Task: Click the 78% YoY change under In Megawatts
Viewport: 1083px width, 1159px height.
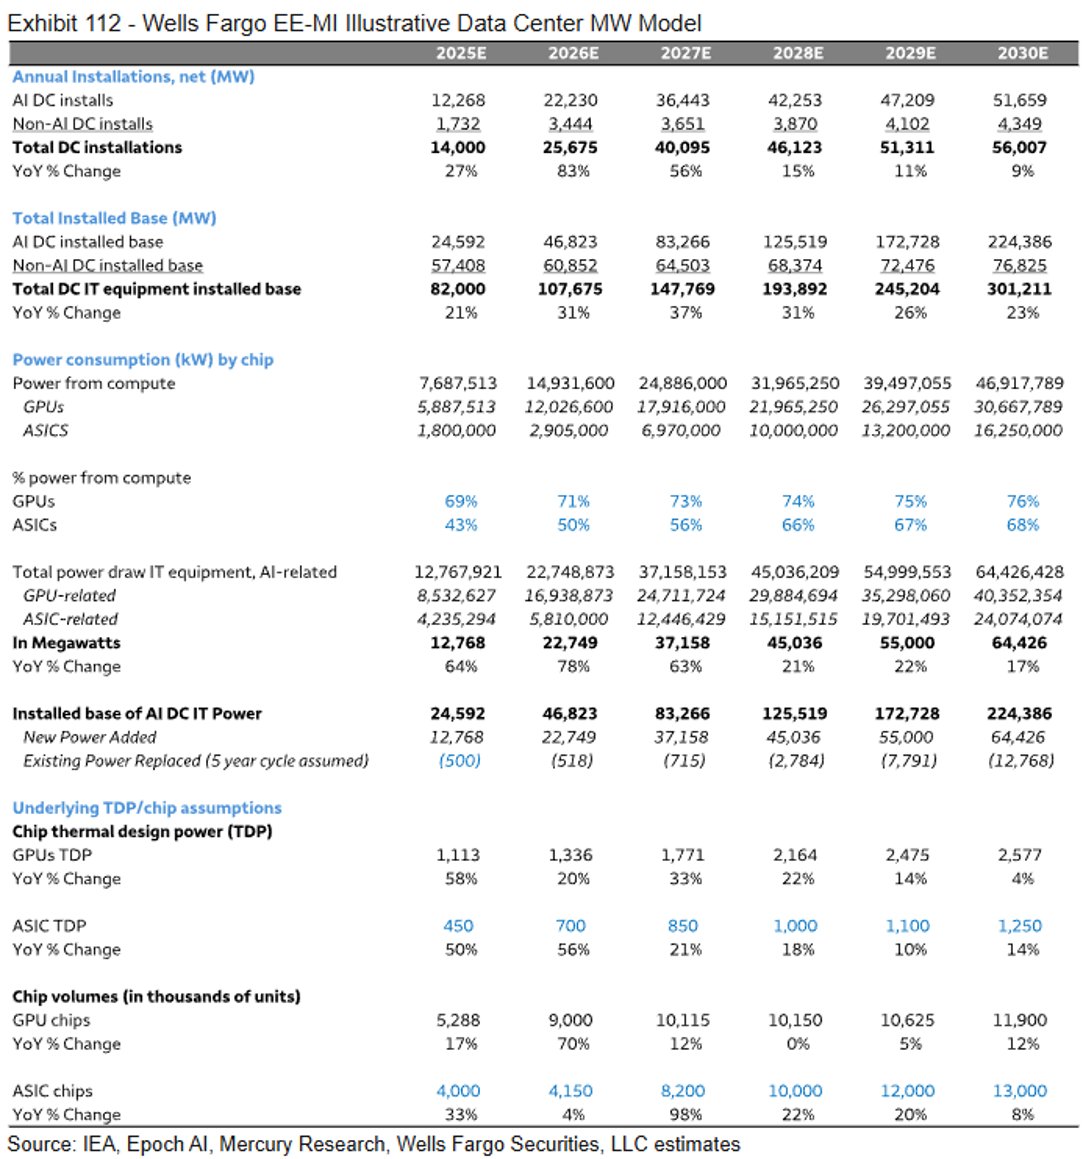Action: pyautogui.click(x=574, y=667)
